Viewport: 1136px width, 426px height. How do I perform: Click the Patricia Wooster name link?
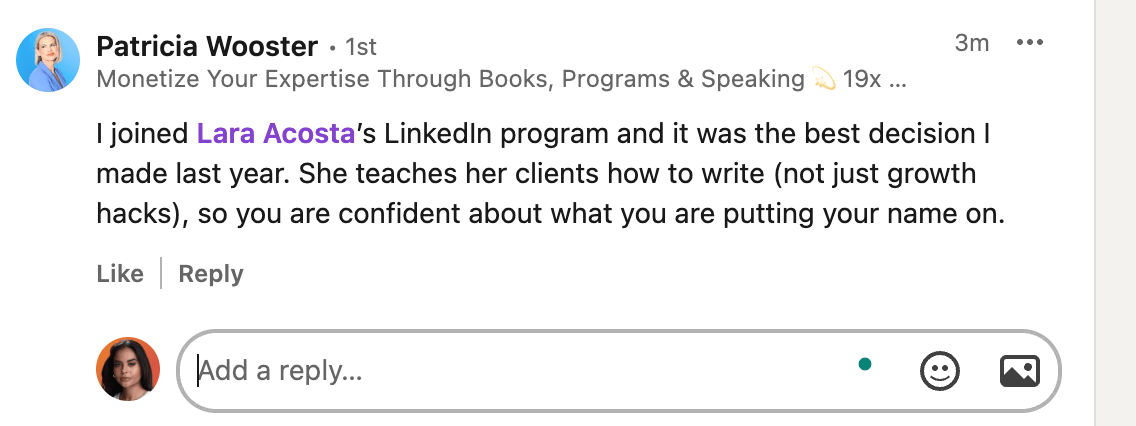pyautogui.click(x=207, y=46)
